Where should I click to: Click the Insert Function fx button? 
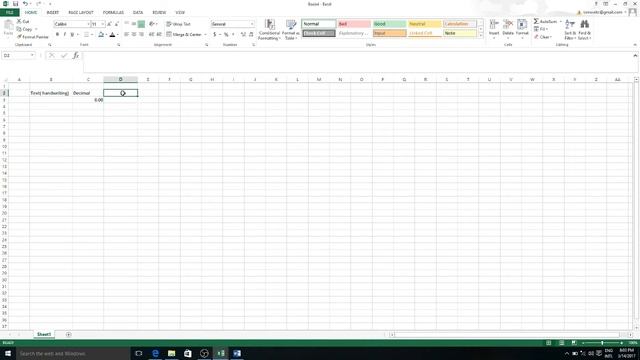coord(76,55)
